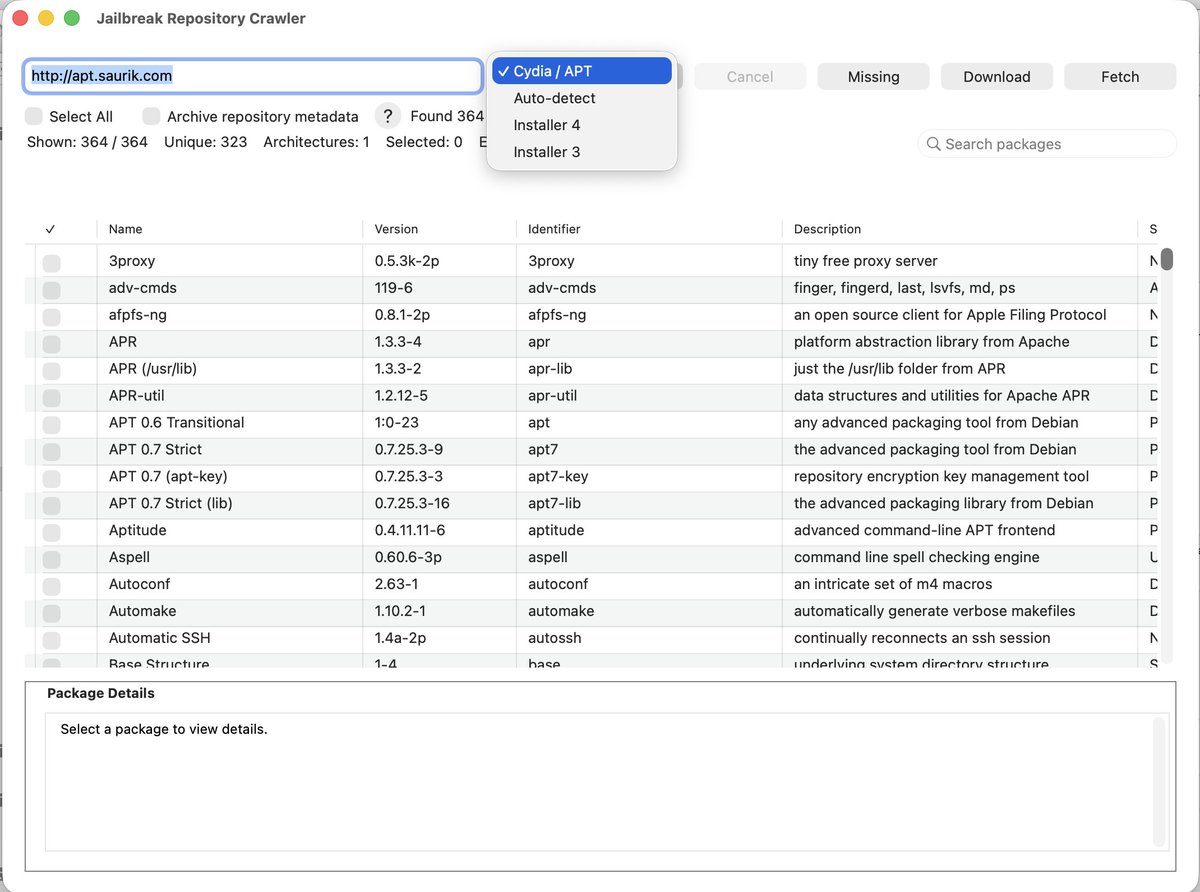Select Cydia / APT in dropdown menu
Viewport: 1200px width, 892px height.
(582, 71)
